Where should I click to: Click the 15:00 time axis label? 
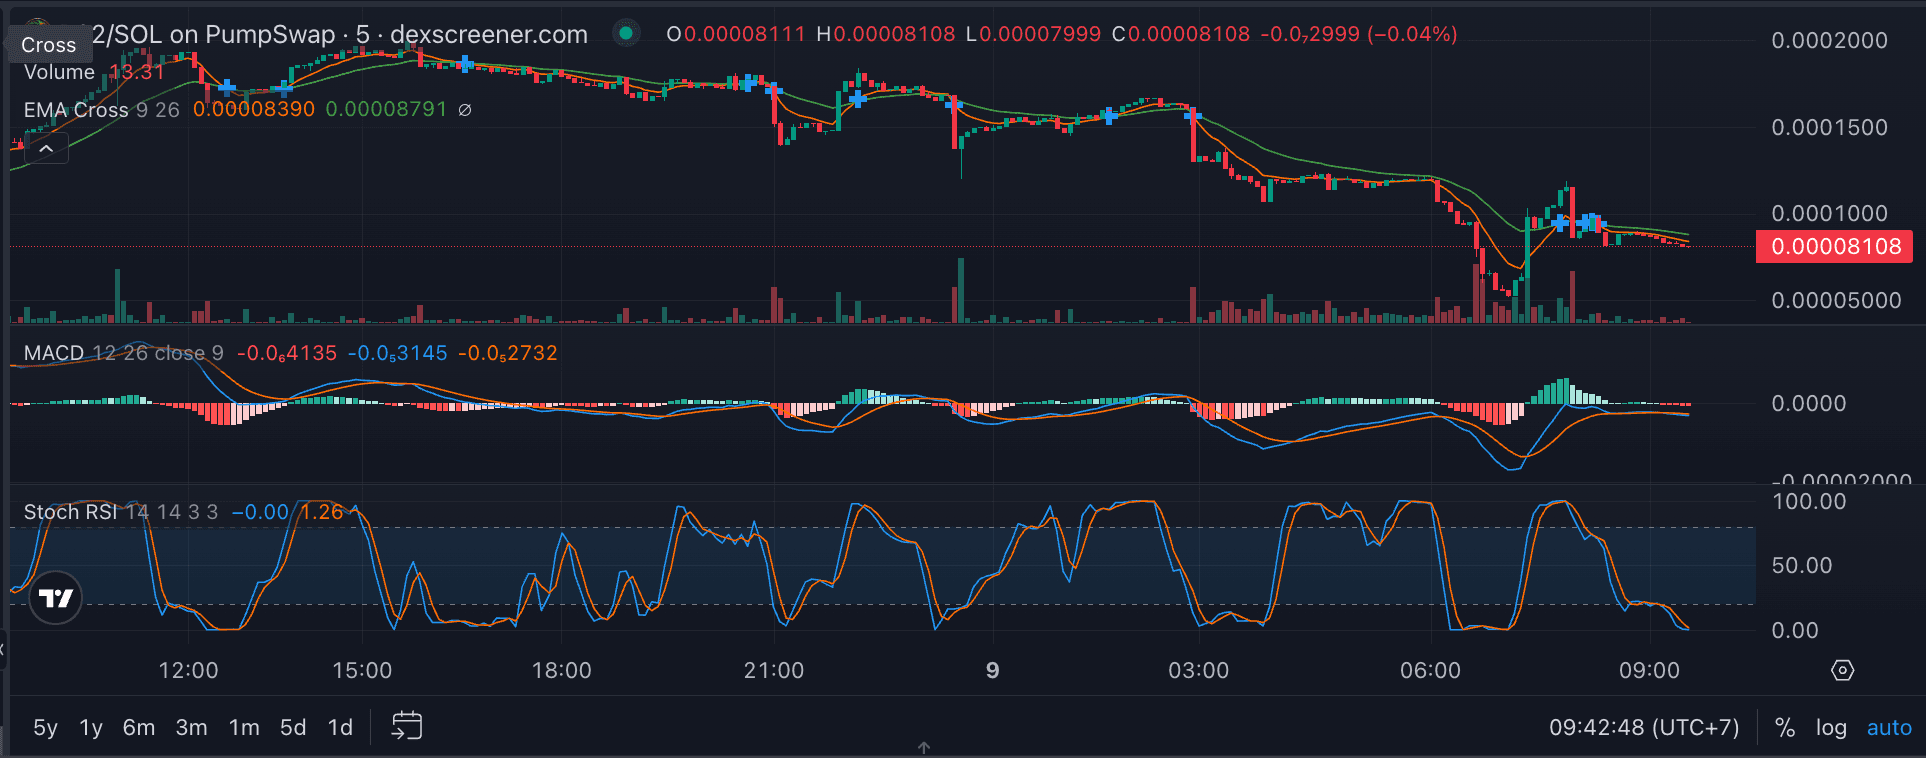pos(362,670)
